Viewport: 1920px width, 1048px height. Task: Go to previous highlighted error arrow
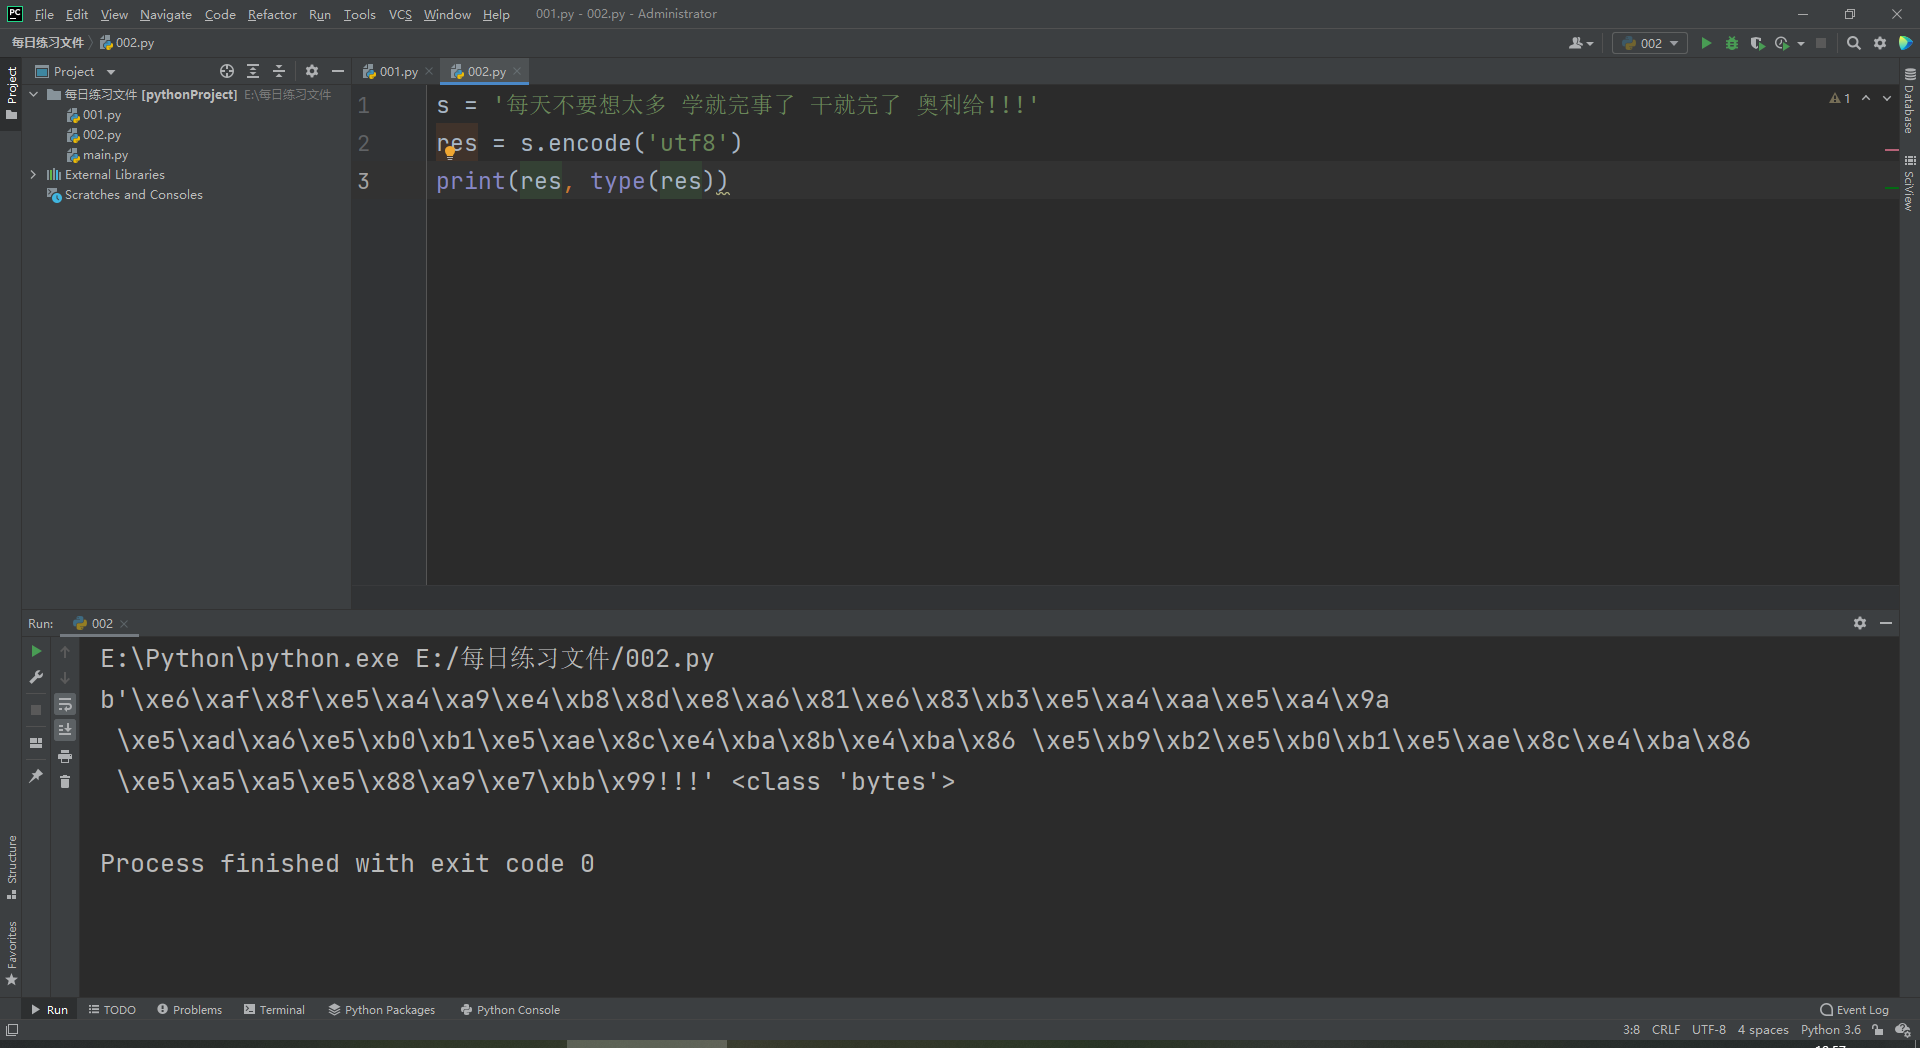[x=1866, y=98]
